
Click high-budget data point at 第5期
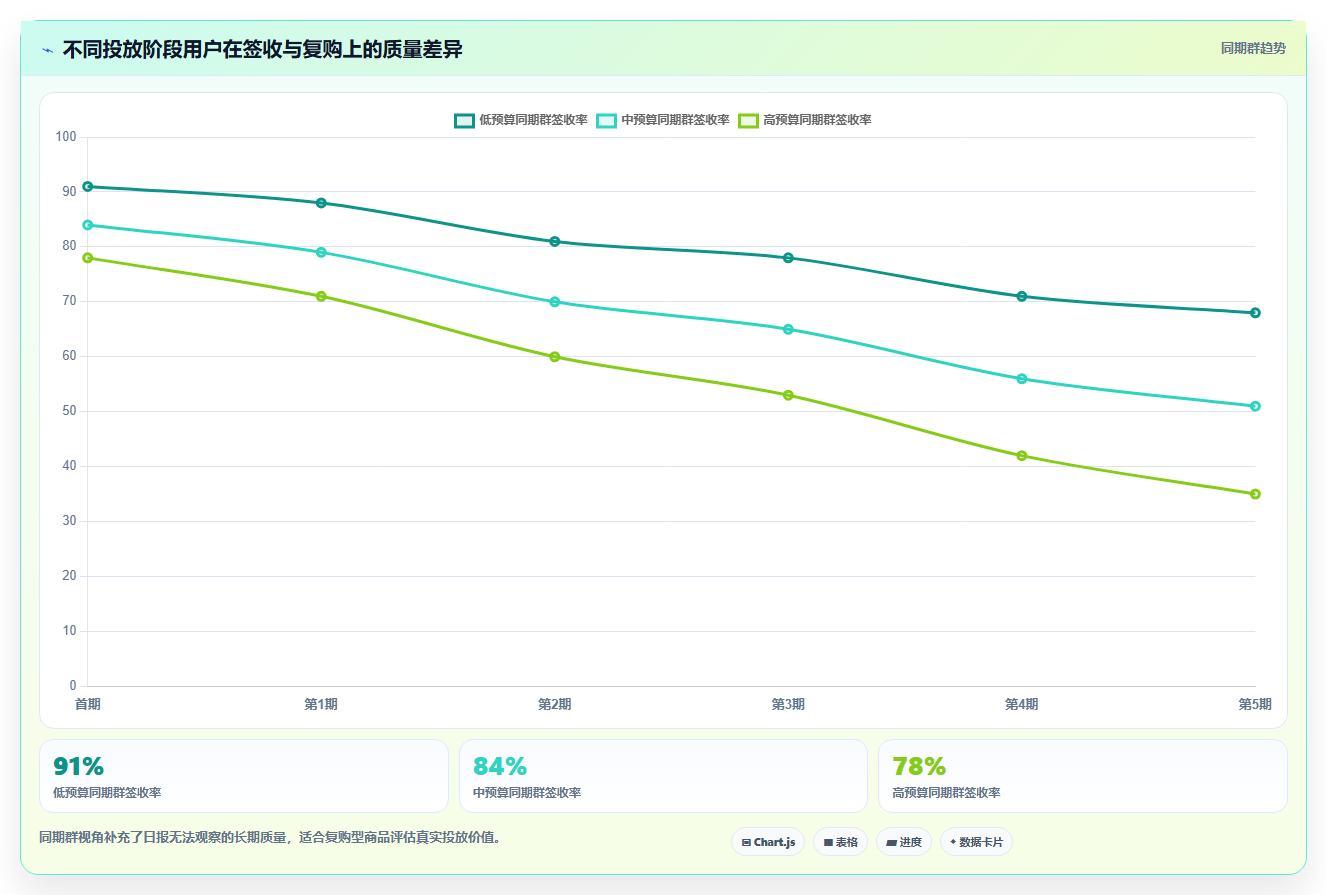coord(1255,494)
